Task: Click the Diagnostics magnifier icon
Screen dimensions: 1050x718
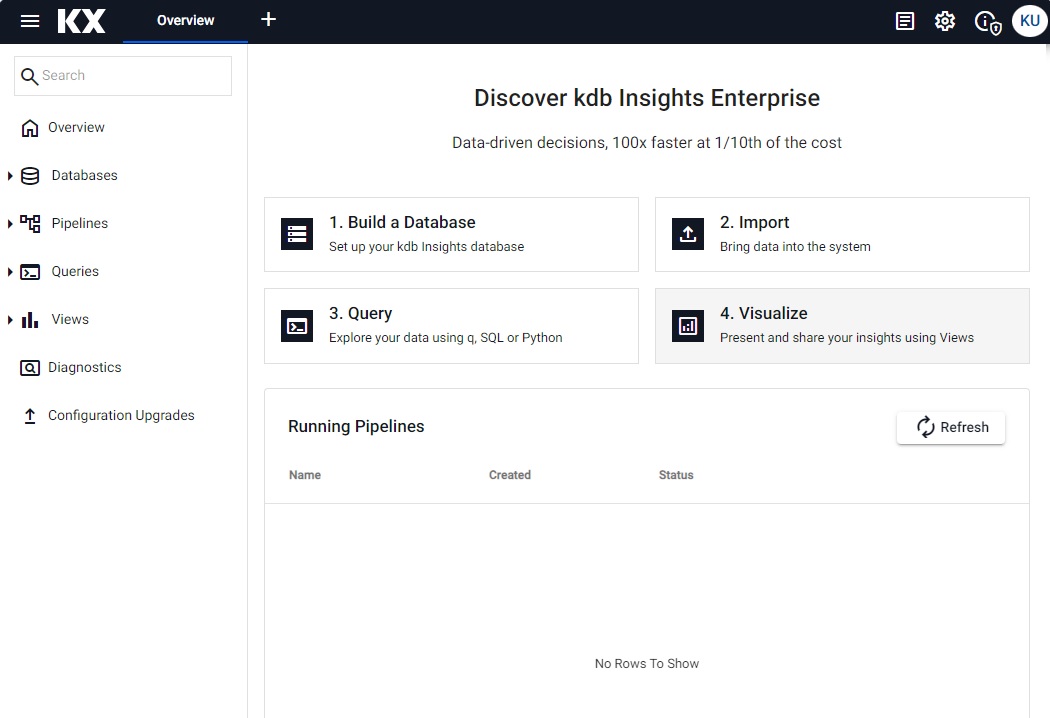Action: pyautogui.click(x=30, y=368)
